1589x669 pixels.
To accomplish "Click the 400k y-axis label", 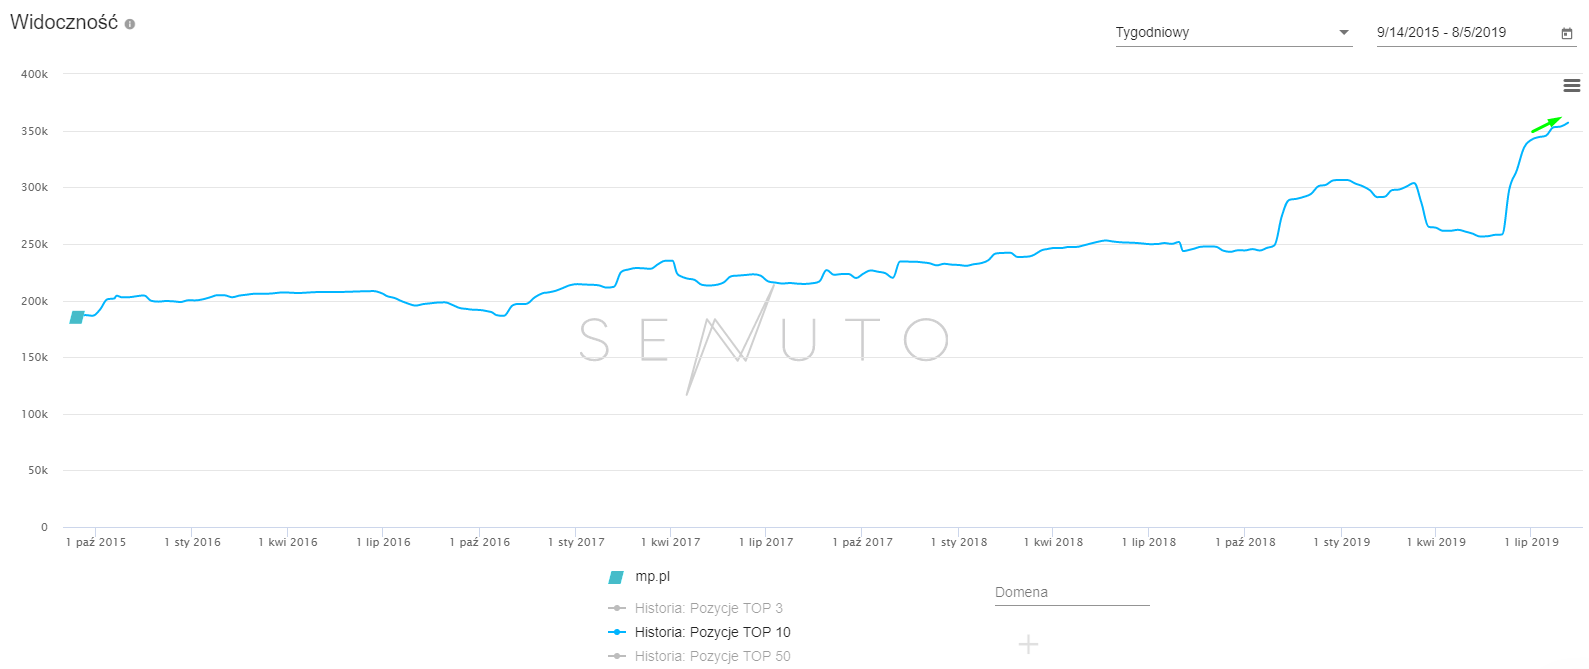I will point(35,74).
